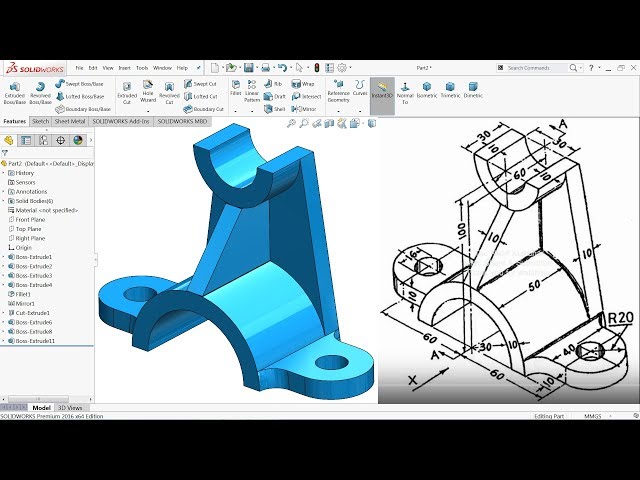Click the Save icon
Viewport: 640px width, 480px height.
(x=249, y=68)
